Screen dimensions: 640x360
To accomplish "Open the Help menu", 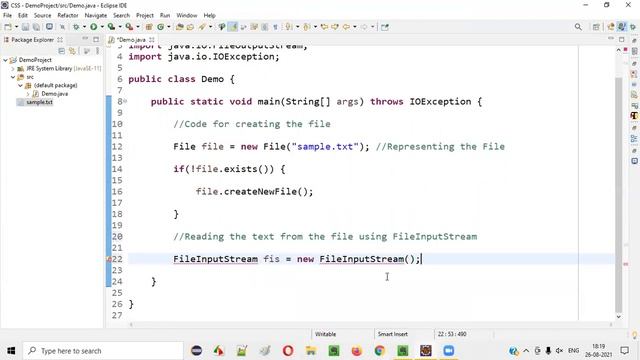I will coord(209,15).
